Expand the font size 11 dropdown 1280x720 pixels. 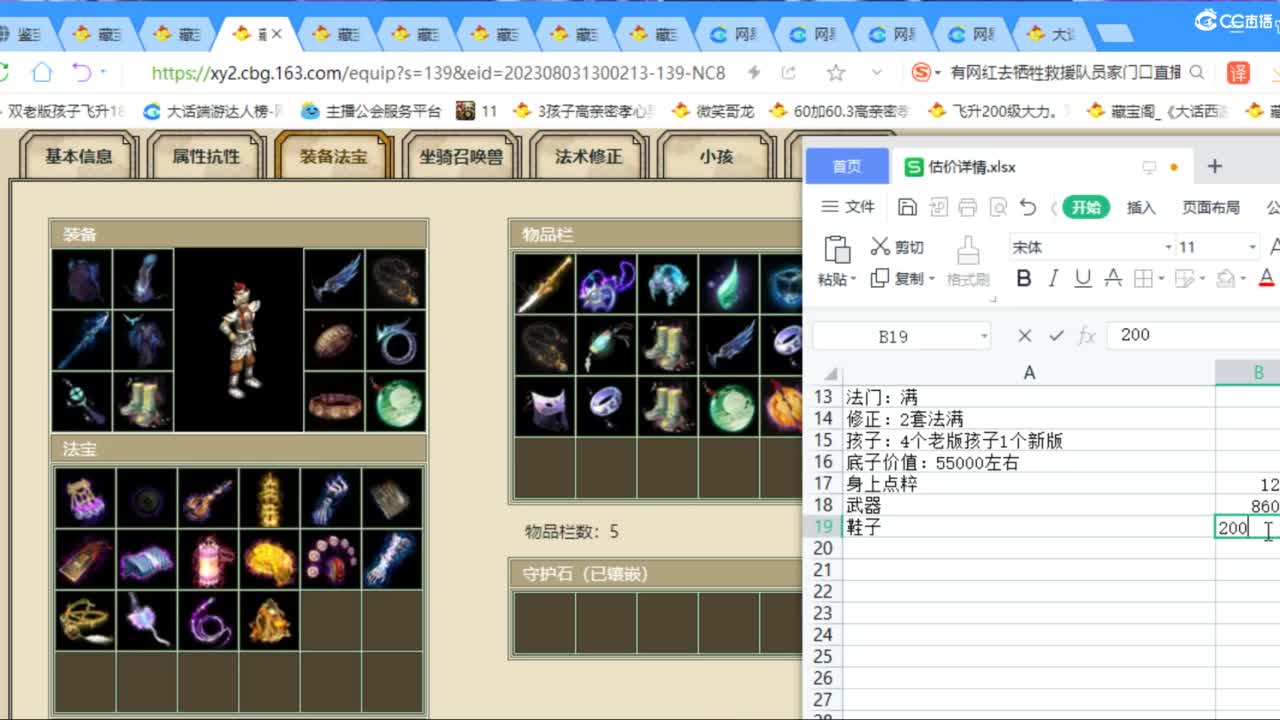click(1252, 247)
